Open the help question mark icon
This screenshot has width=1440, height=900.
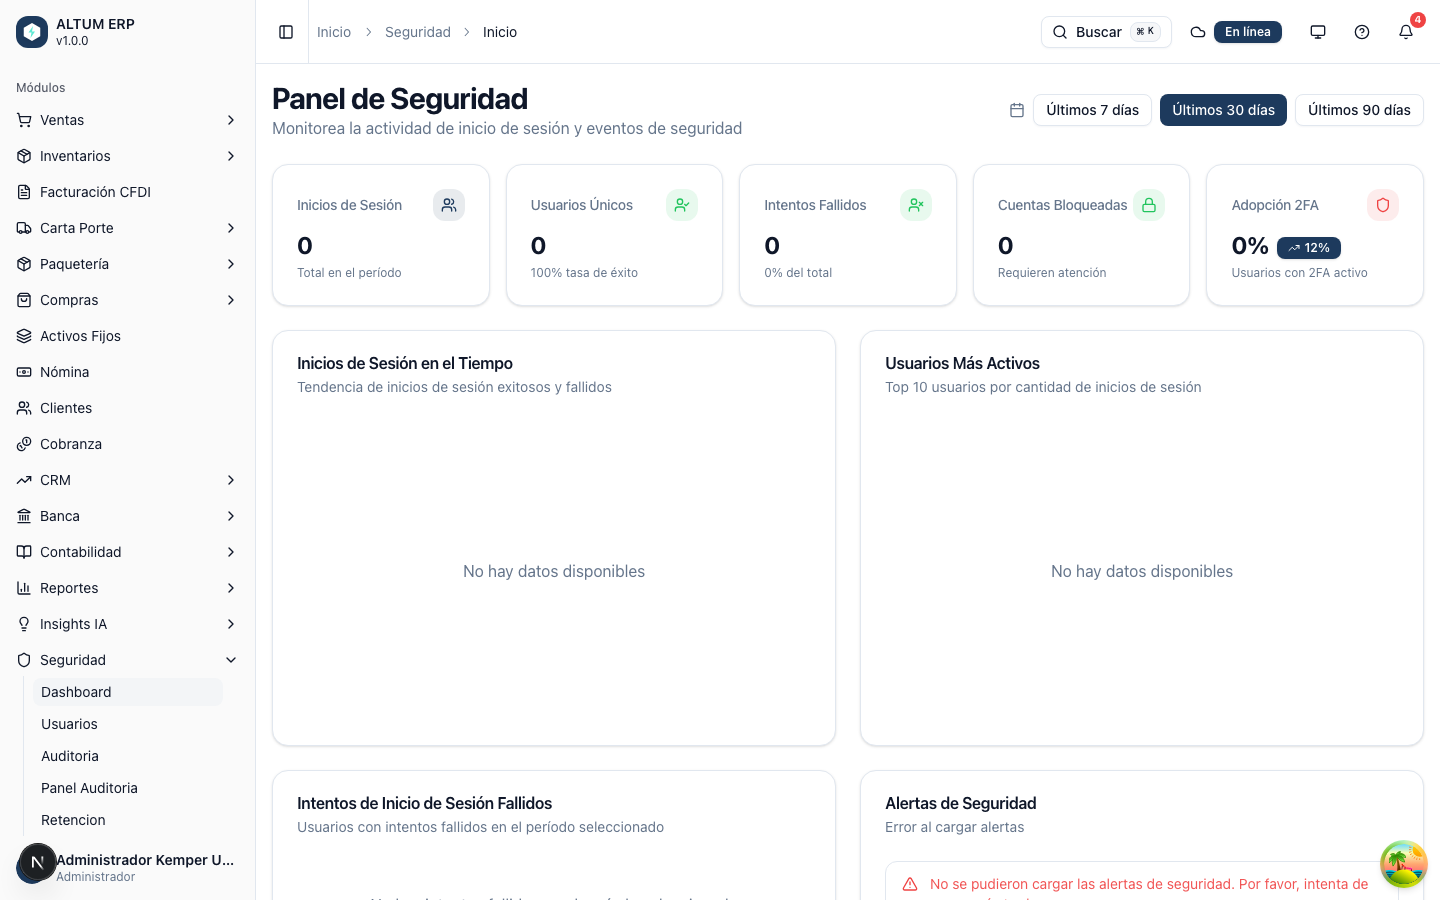(x=1362, y=32)
